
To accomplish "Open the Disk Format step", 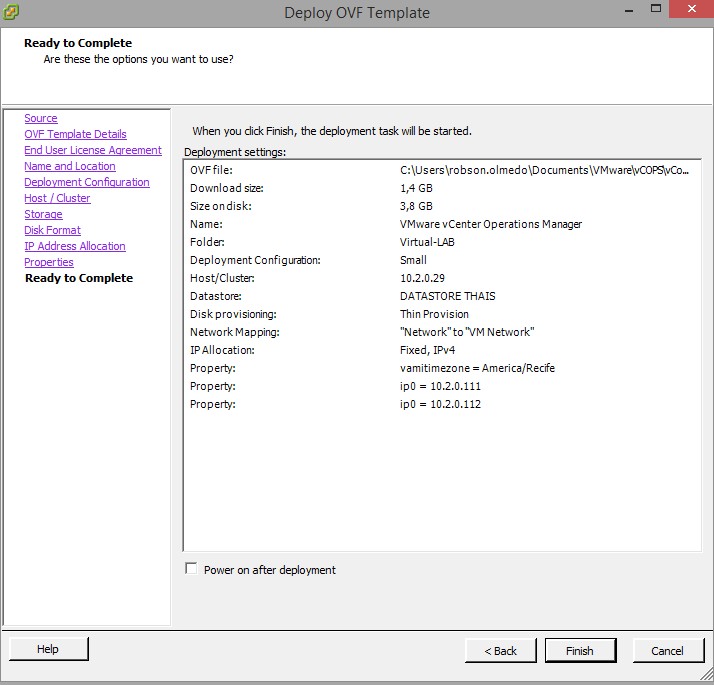I will (x=52, y=230).
